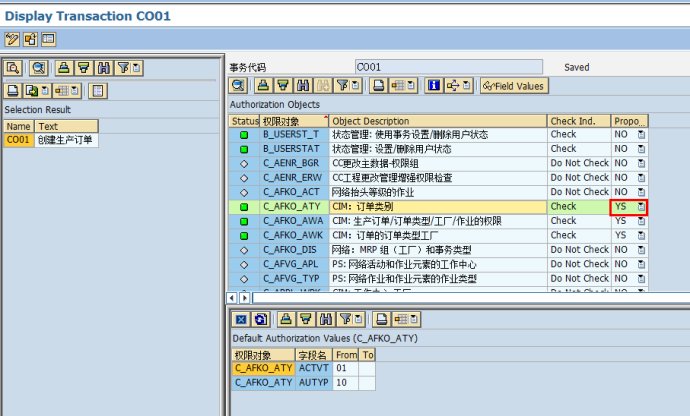Open Proposal dropdown for C_AFVG_TYP row
The width and height of the screenshot is (690, 416).
pos(641,279)
